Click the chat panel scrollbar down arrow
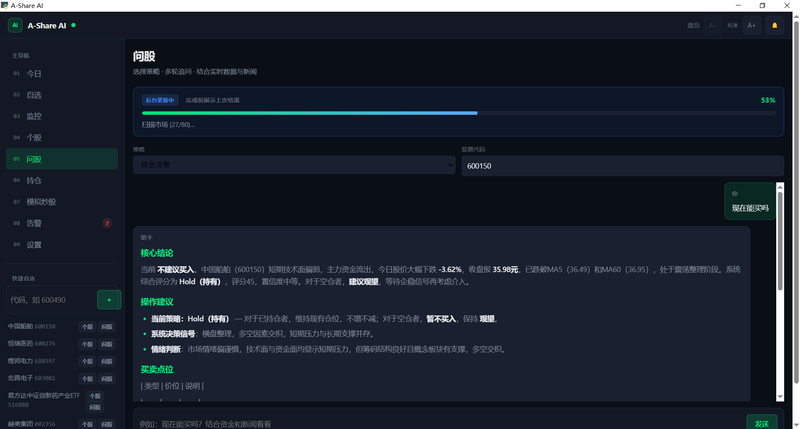 [780, 396]
